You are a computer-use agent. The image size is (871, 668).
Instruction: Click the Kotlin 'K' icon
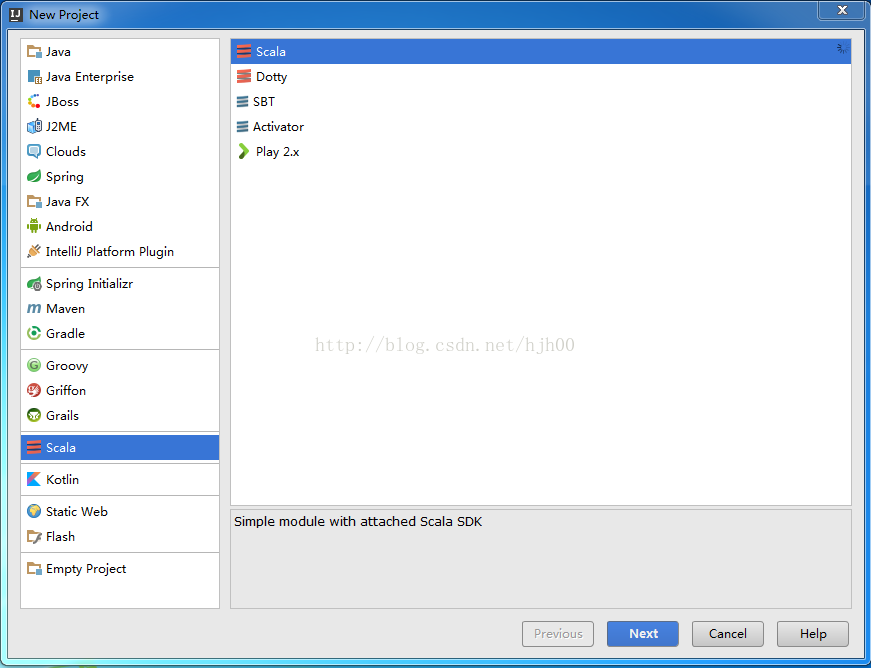34,480
